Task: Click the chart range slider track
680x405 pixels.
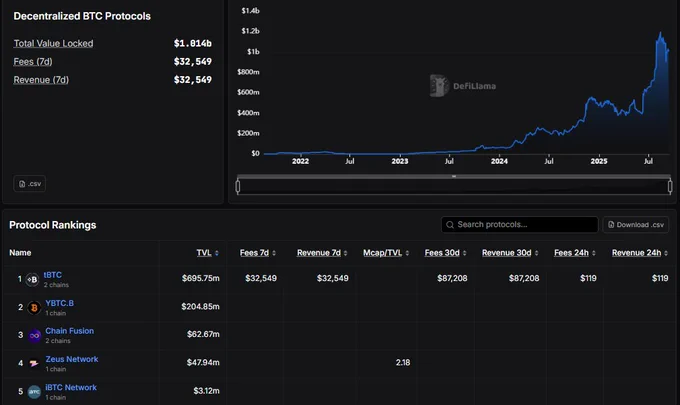Action: click(x=454, y=187)
